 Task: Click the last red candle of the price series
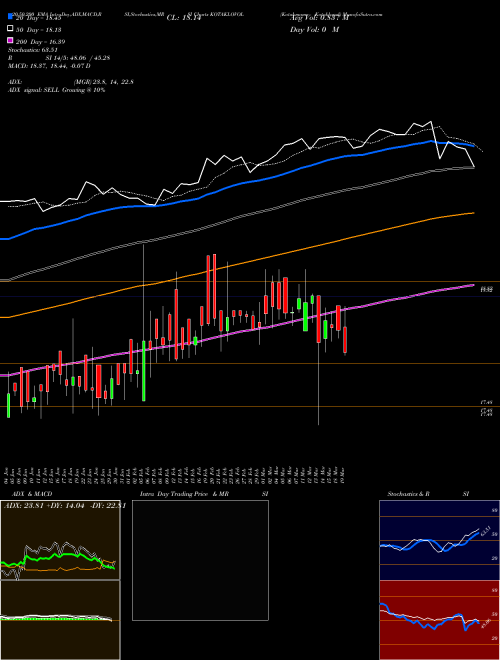click(x=345, y=339)
